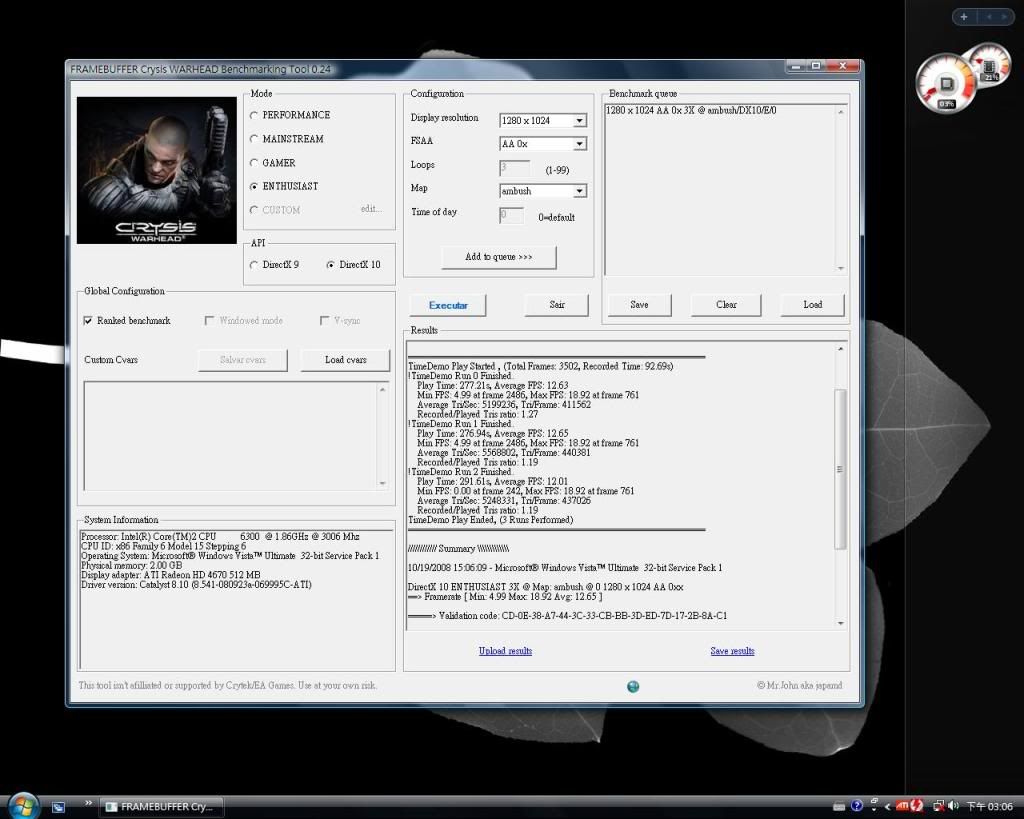Toggle the Windowed mode checkbox

[209, 321]
